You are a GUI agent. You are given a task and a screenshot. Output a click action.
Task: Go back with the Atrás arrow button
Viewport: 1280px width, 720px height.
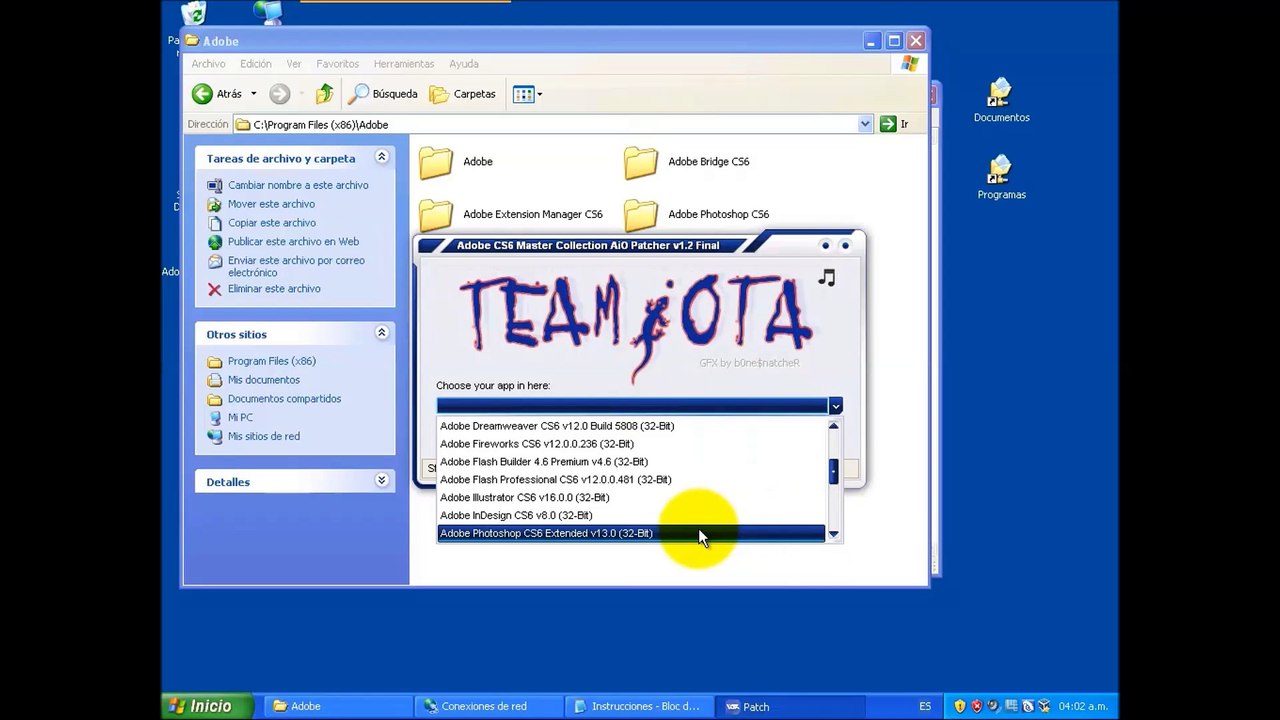[x=217, y=94]
